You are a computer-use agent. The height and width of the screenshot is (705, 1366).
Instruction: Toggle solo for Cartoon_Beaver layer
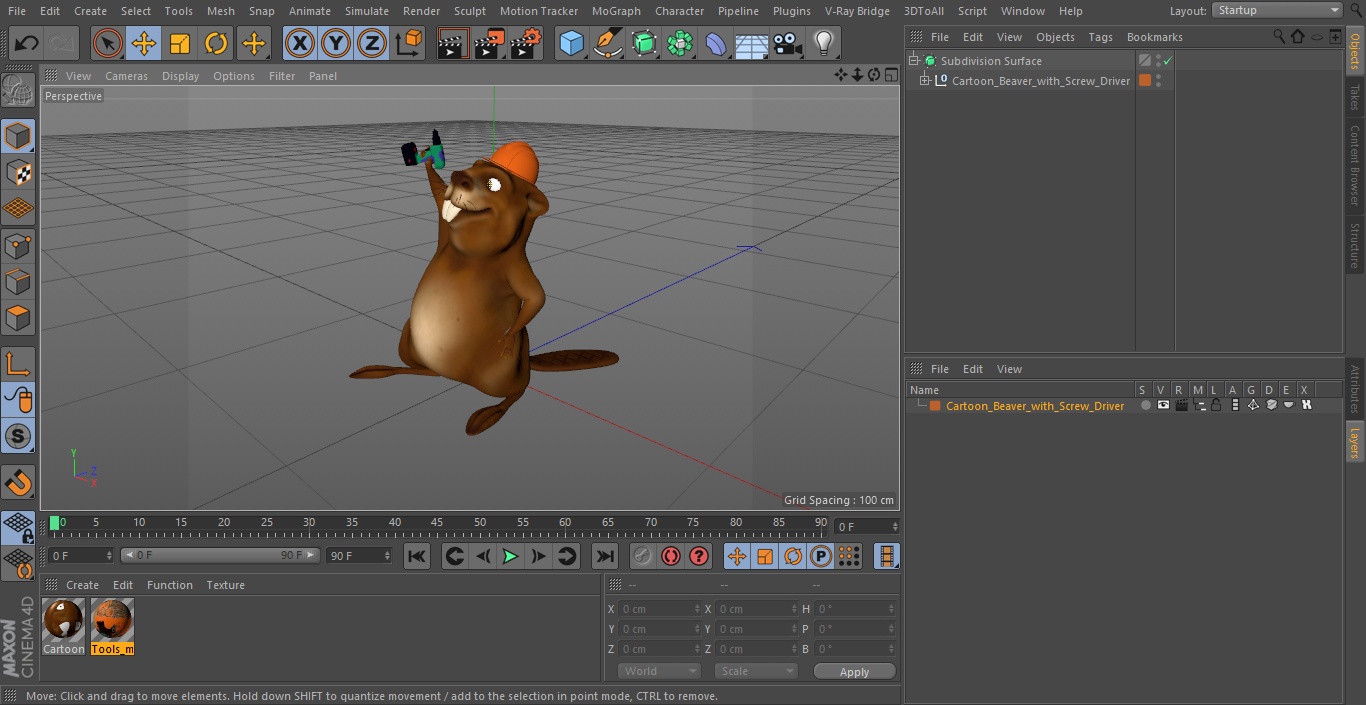1146,405
